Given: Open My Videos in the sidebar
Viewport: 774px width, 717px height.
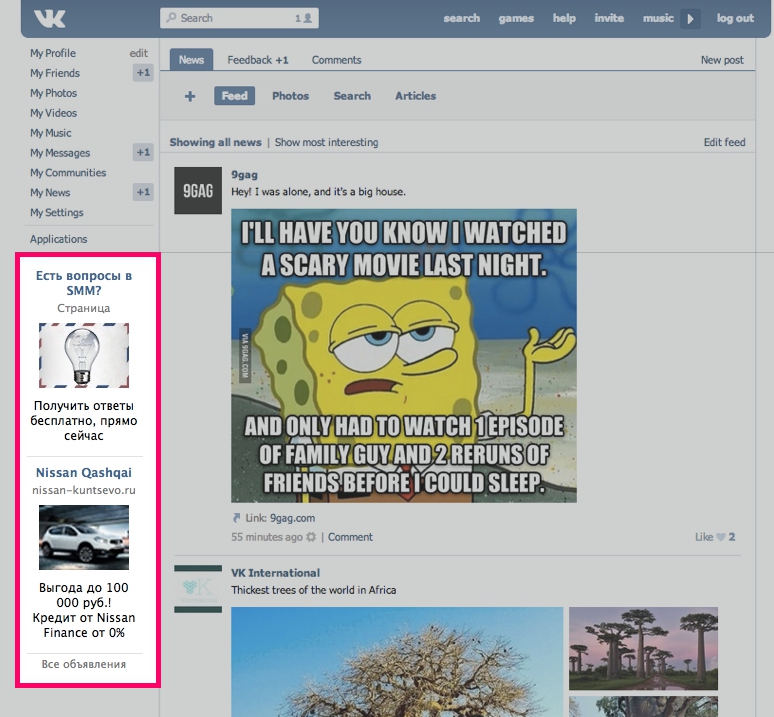Looking at the screenshot, I should point(53,113).
